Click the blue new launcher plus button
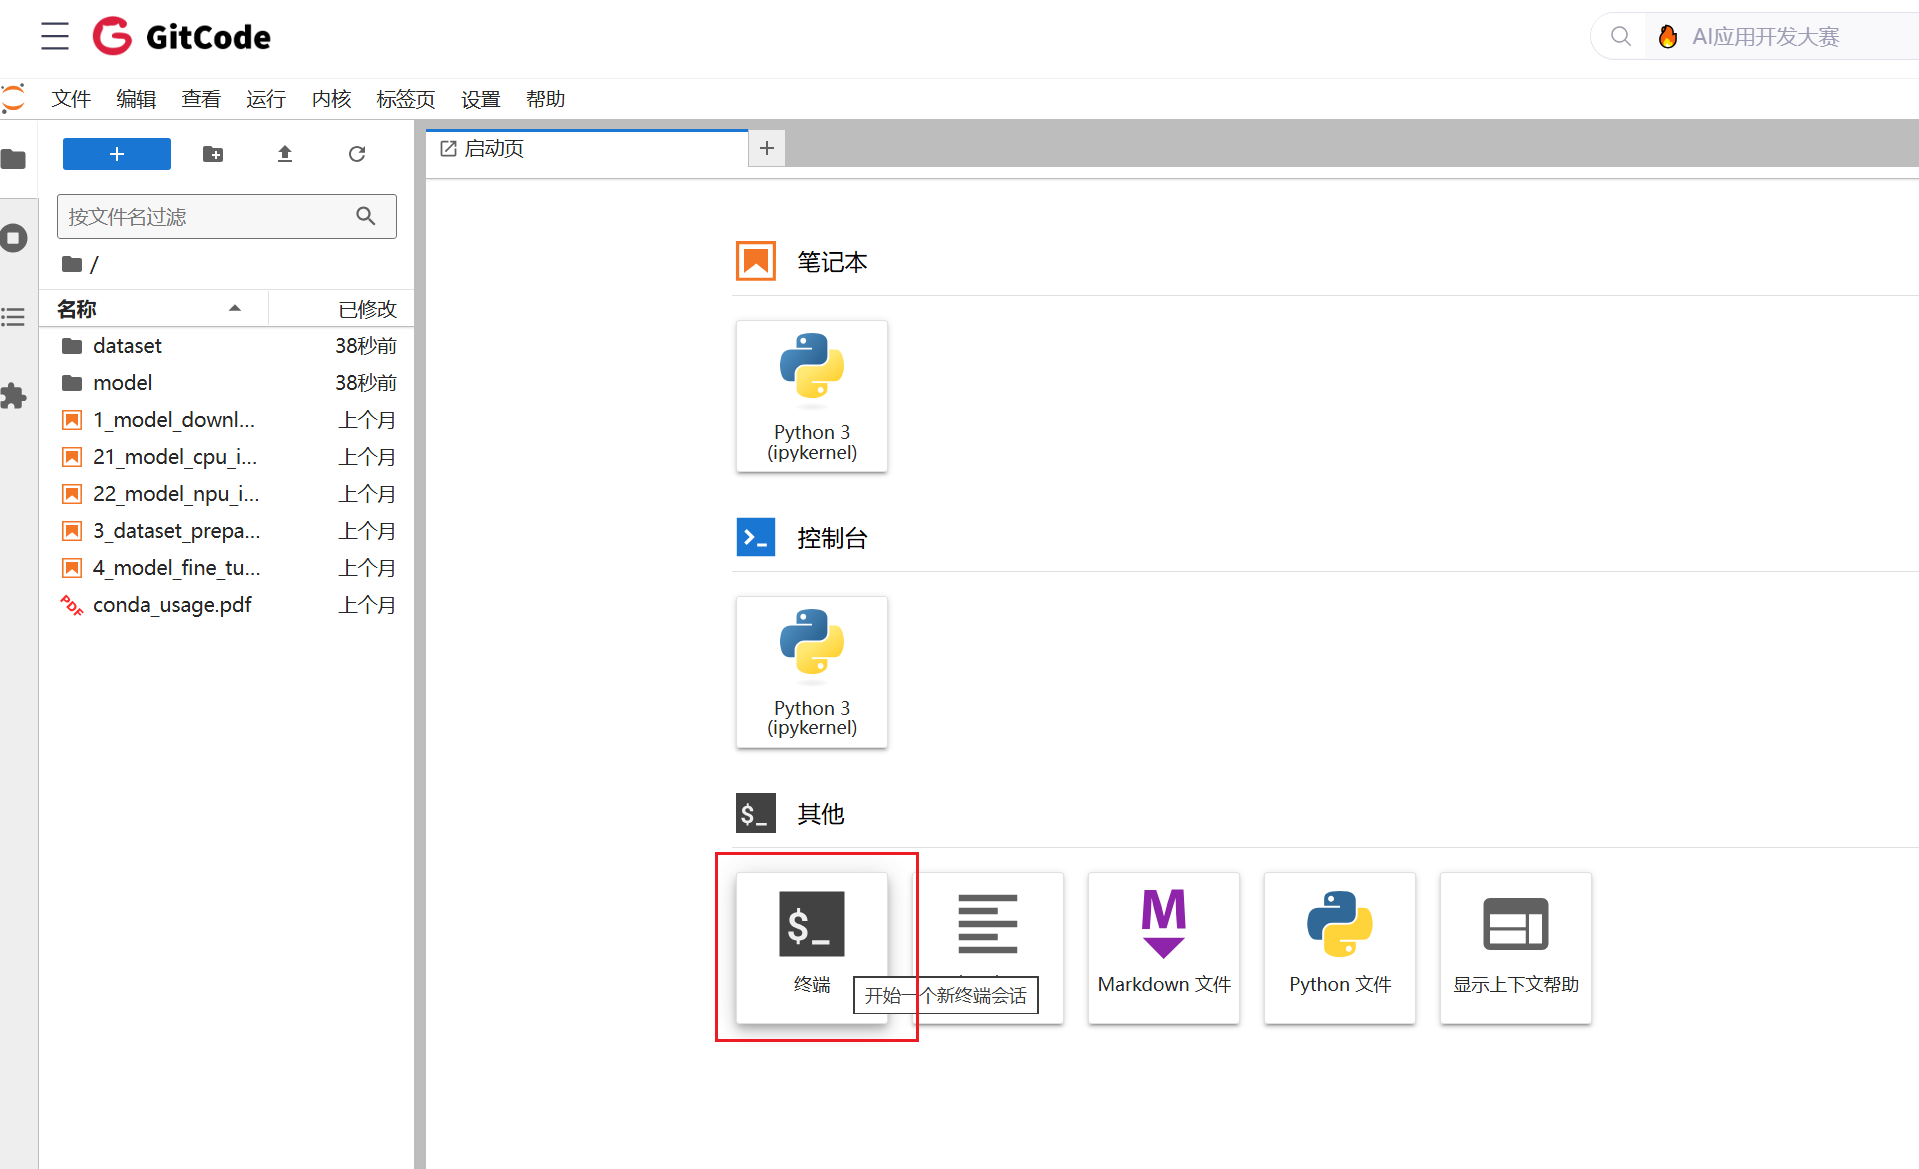Screen dimensions: 1919x1169 117,154
